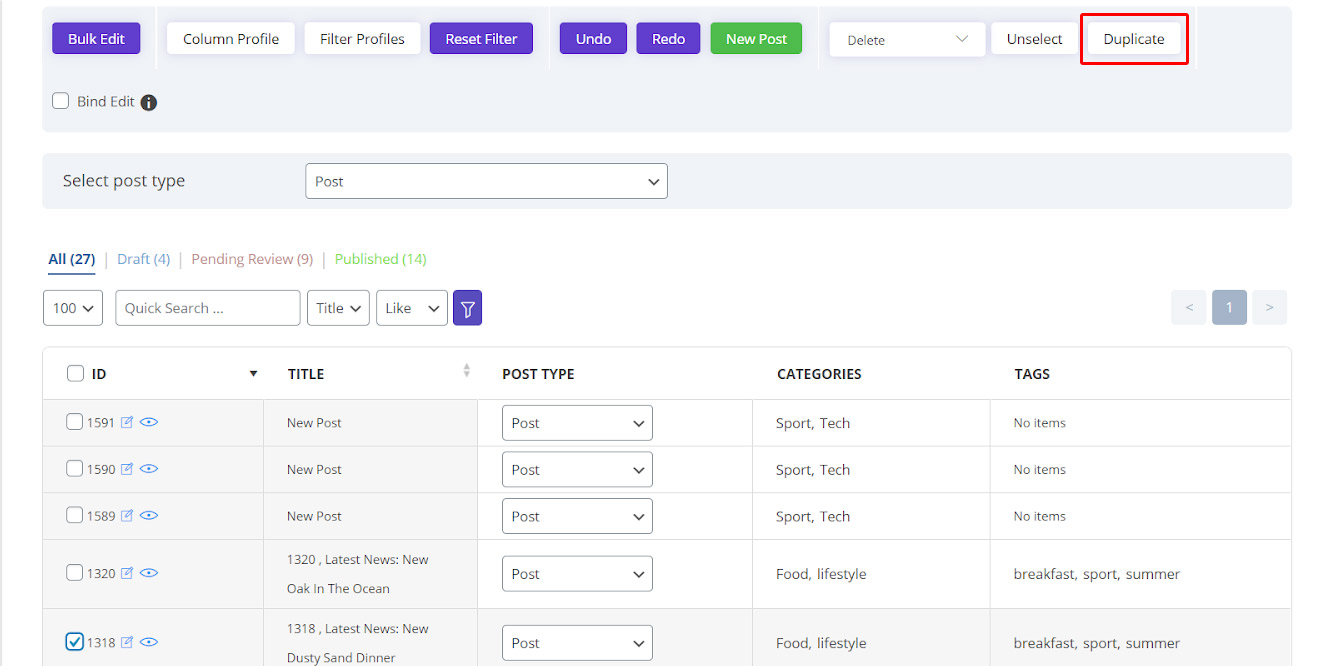Image resolution: width=1330 pixels, height=666 pixels.
Task: Click the Unselect button
Action: (1034, 39)
